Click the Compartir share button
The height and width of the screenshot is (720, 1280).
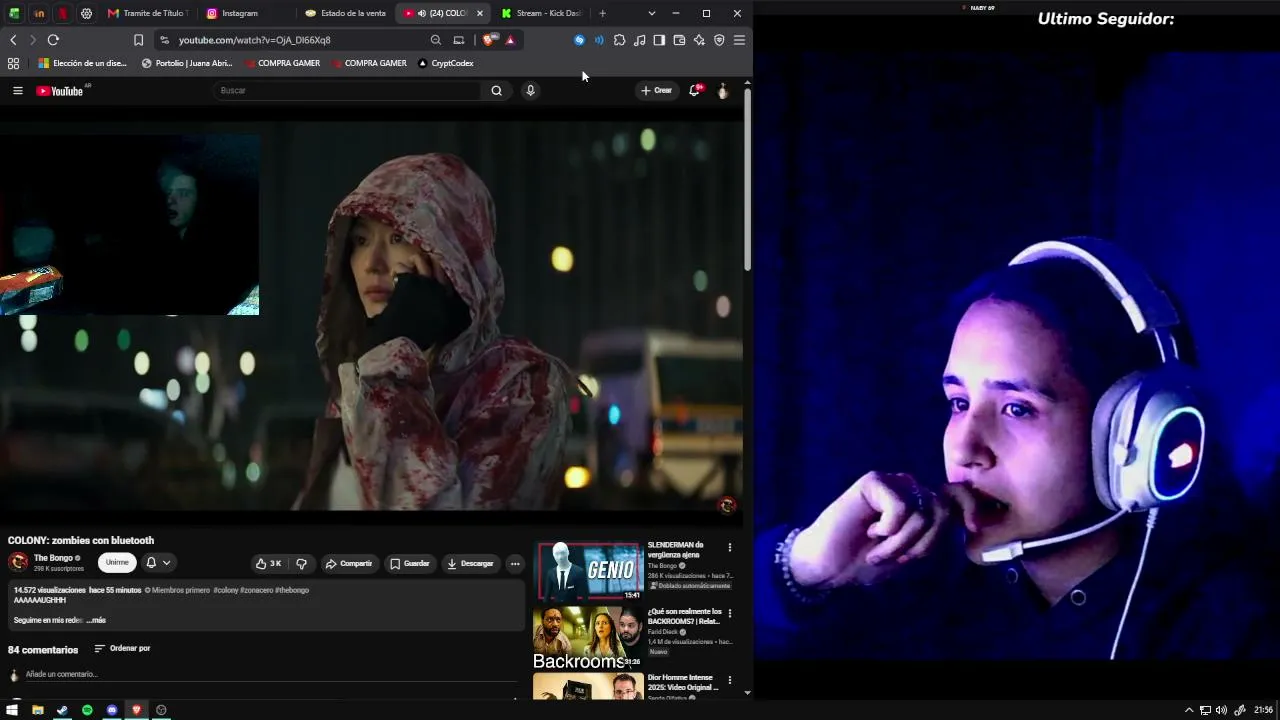coord(349,563)
